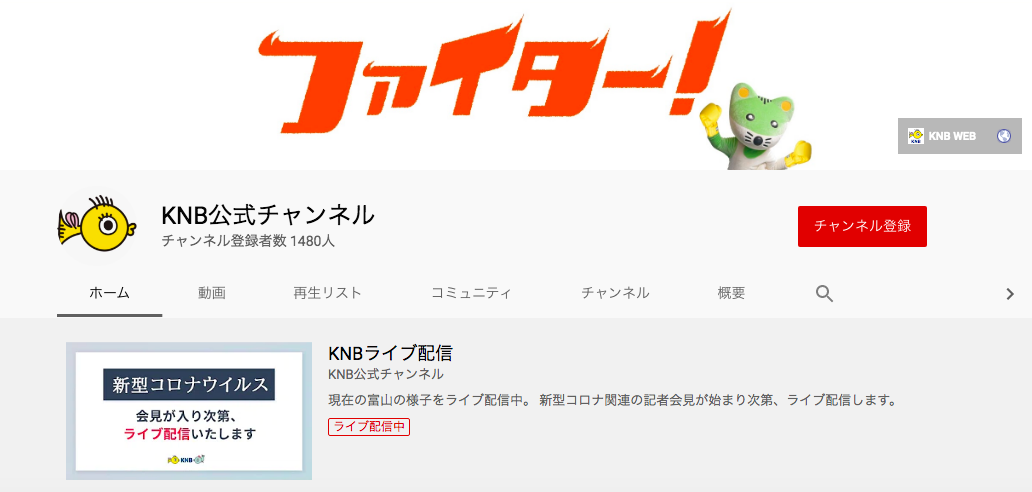The height and width of the screenshot is (492, 1032).
Task: Open the KNBライブ配信 video title
Action: pos(390,353)
